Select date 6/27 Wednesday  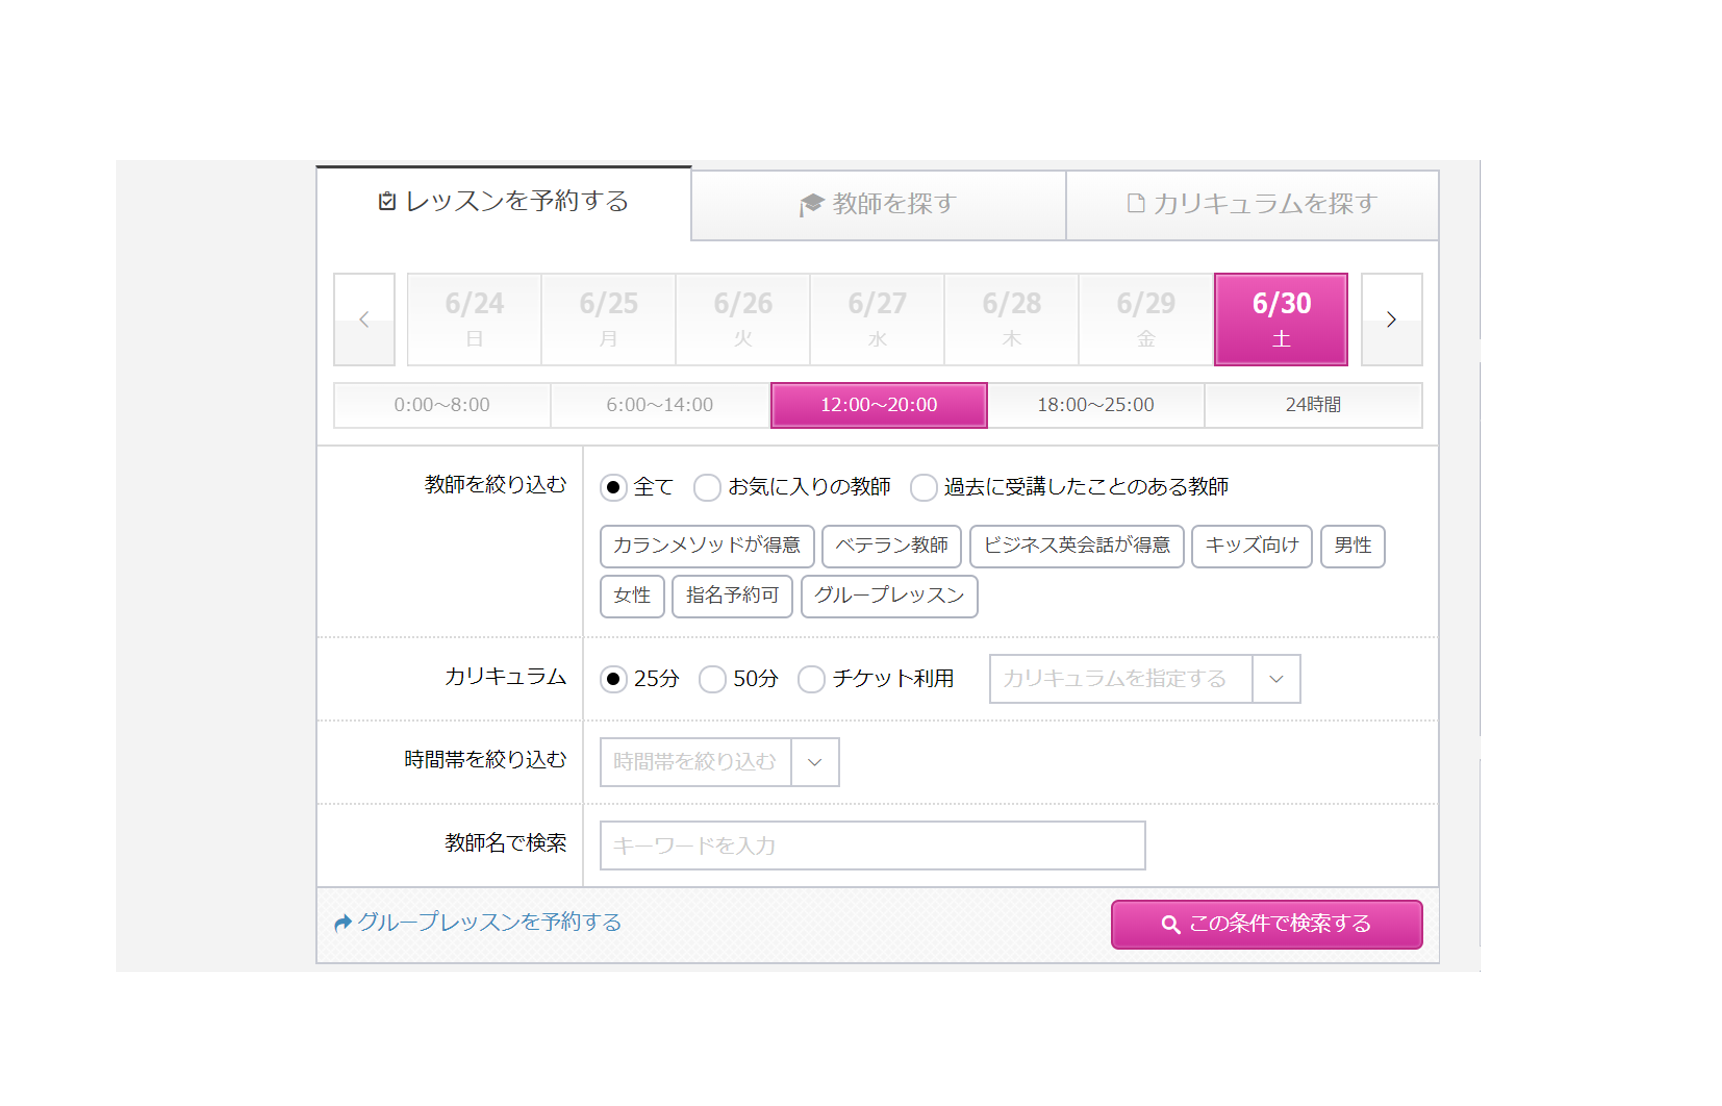(877, 319)
